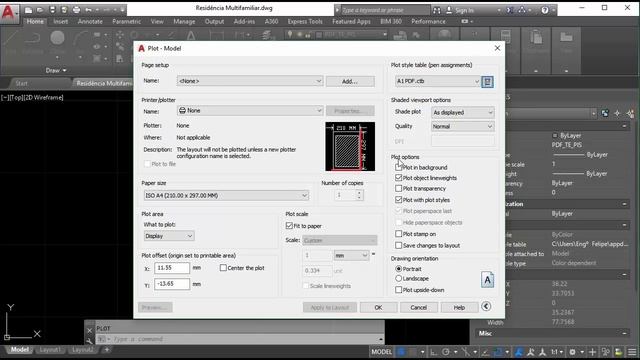Viewport: 640px width, 360px height.
Task: Click the New drawing icon in quick access toolbar
Action: (x=28, y=10)
